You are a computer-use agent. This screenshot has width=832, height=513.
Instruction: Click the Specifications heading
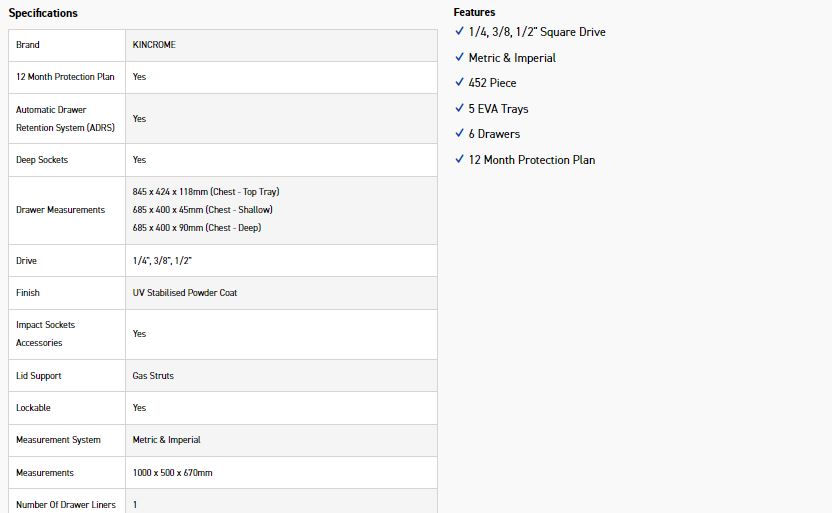click(x=43, y=13)
